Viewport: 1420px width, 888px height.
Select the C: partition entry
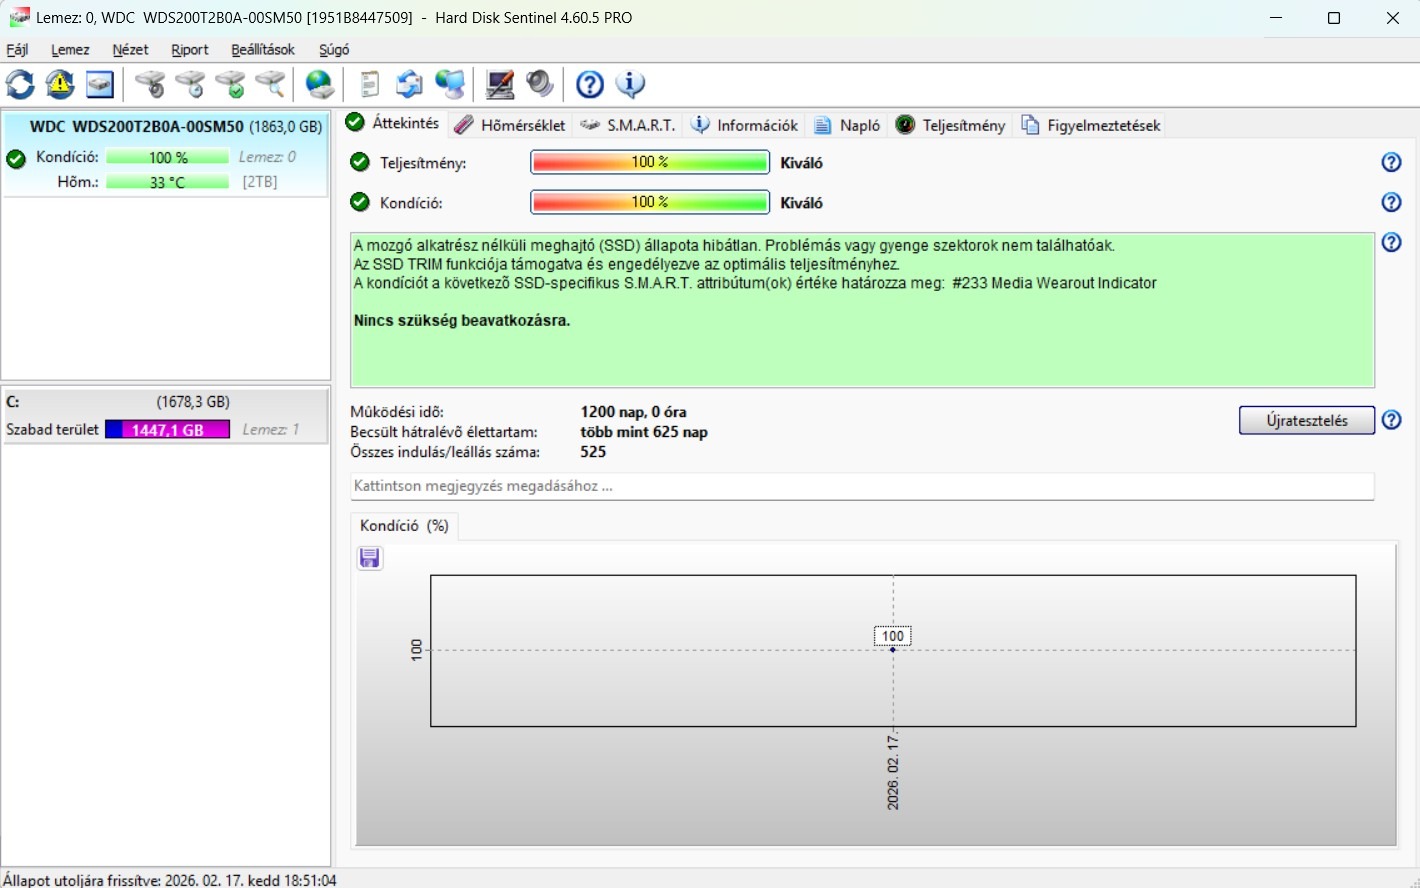(x=165, y=415)
